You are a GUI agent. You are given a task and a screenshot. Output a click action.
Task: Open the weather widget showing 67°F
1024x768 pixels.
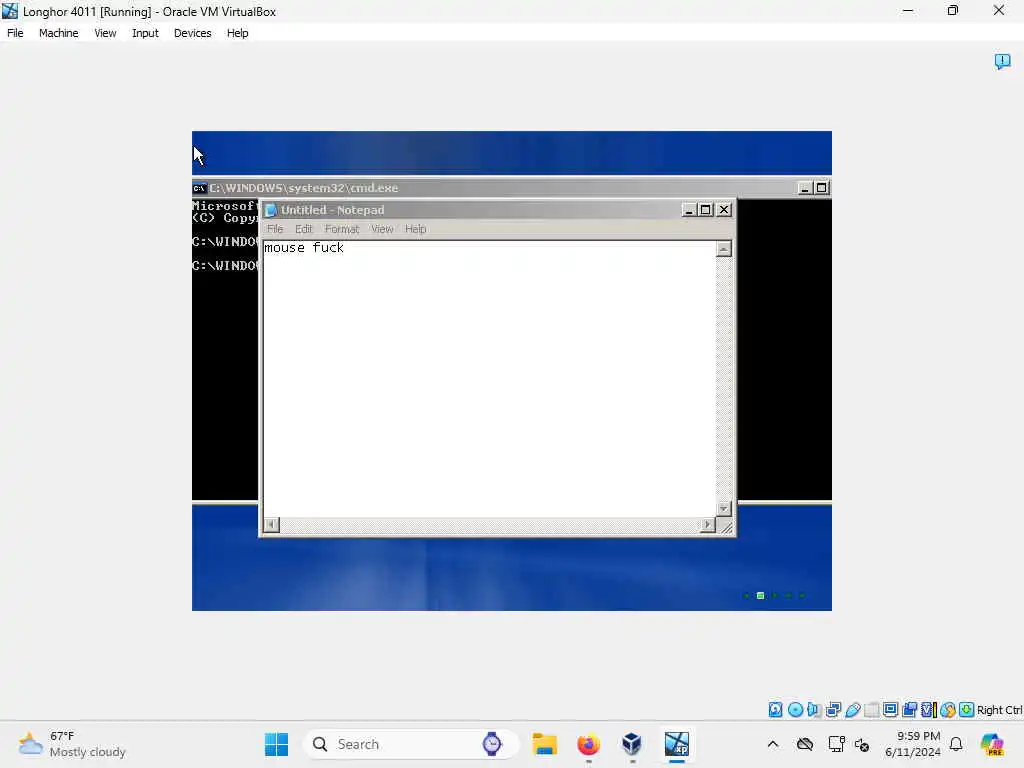[x=72, y=744]
